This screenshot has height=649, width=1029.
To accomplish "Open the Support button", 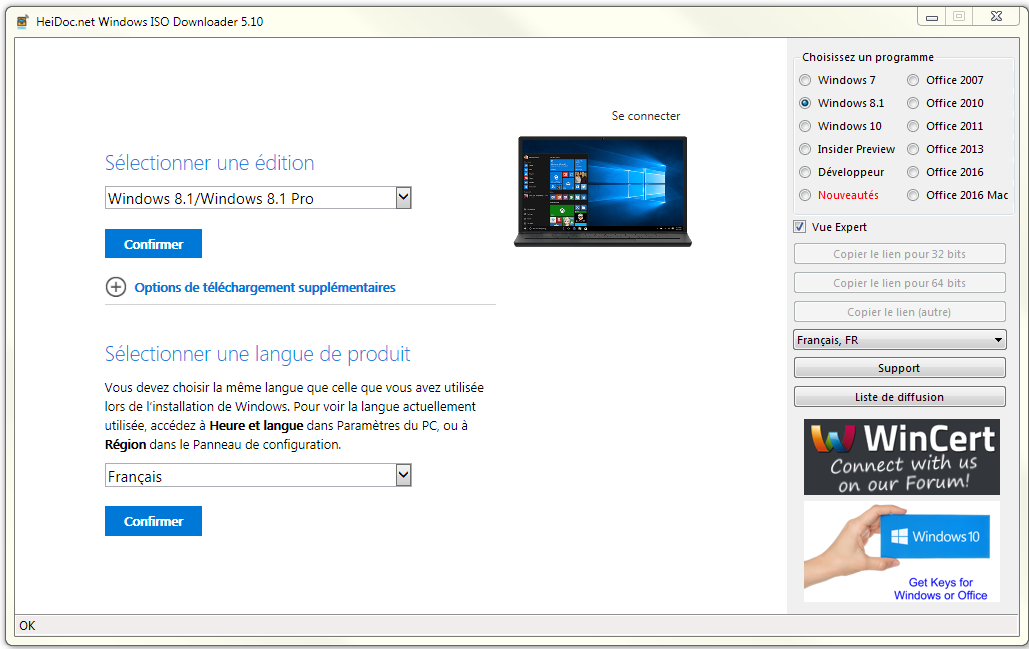I will [899, 368].
